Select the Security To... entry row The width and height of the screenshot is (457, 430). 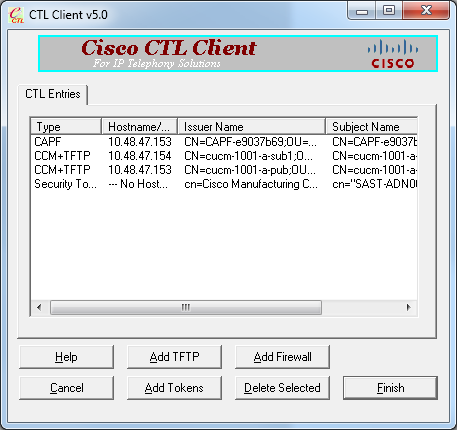click(224, 184)
